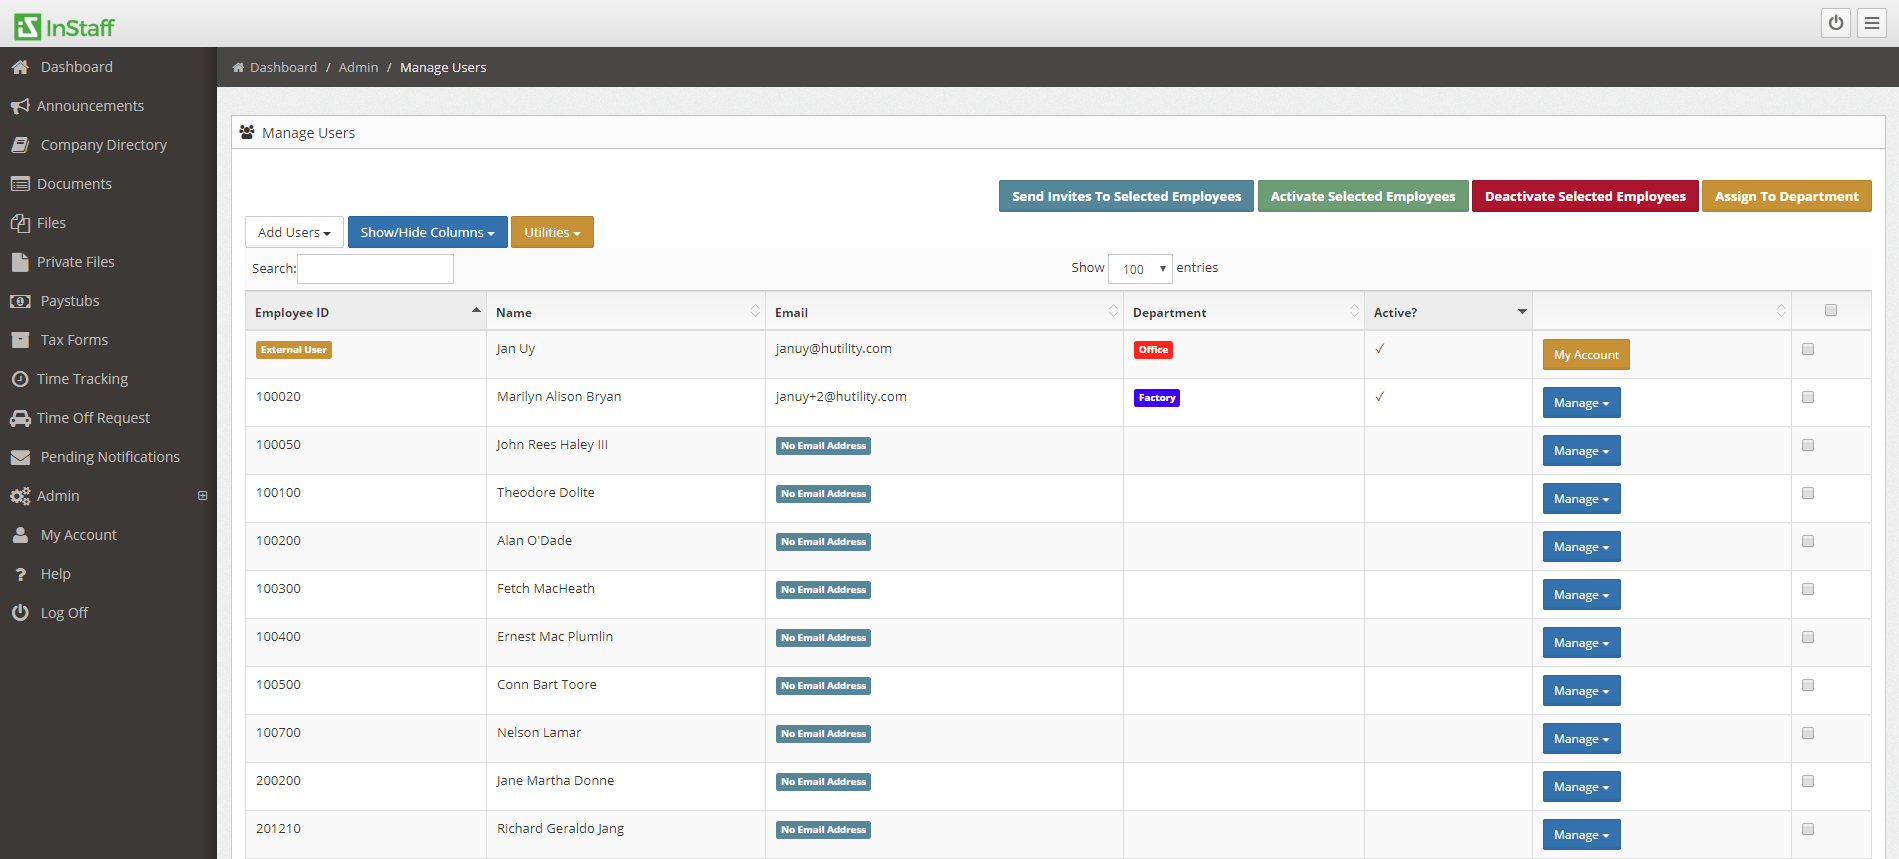
Task: Click the Factory department badge
Action: (x=1157, y=398)
